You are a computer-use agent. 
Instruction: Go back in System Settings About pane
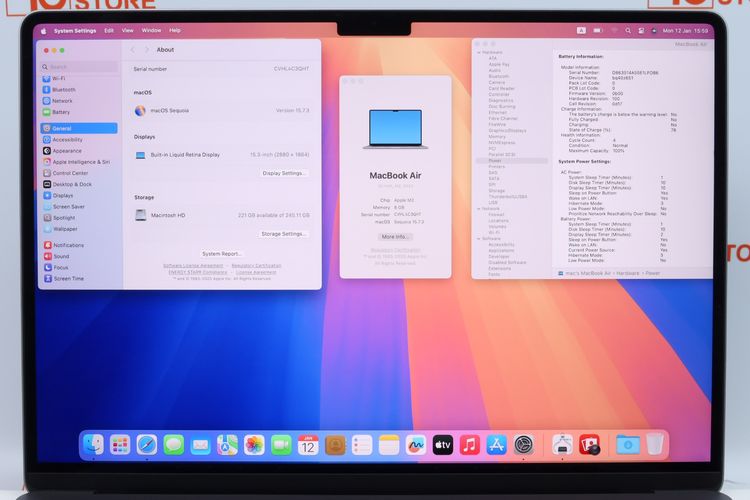coord(132,50)
